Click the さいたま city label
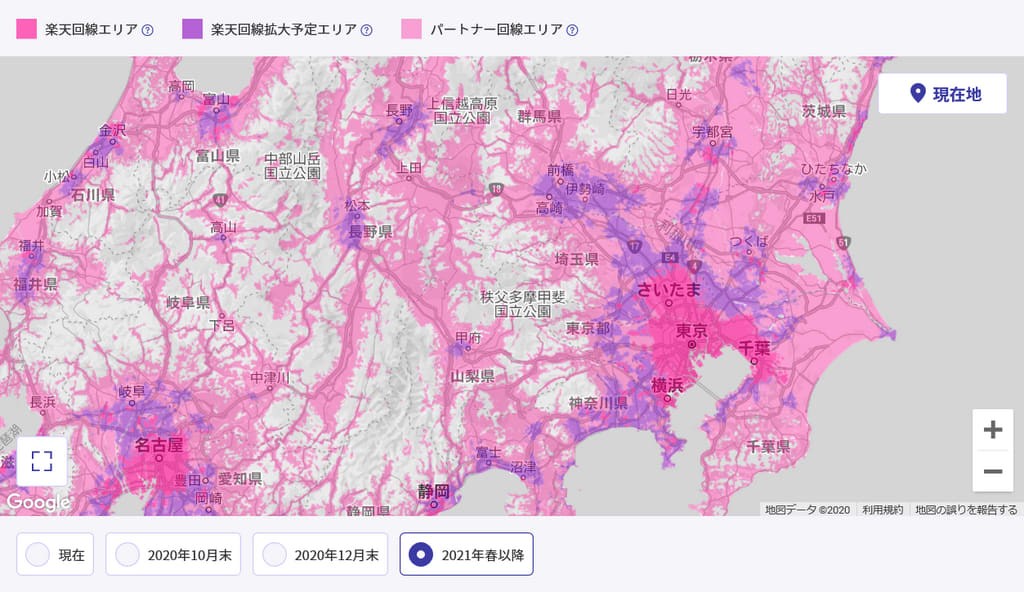Viewport: 1024px width, 592px height. 669,289
